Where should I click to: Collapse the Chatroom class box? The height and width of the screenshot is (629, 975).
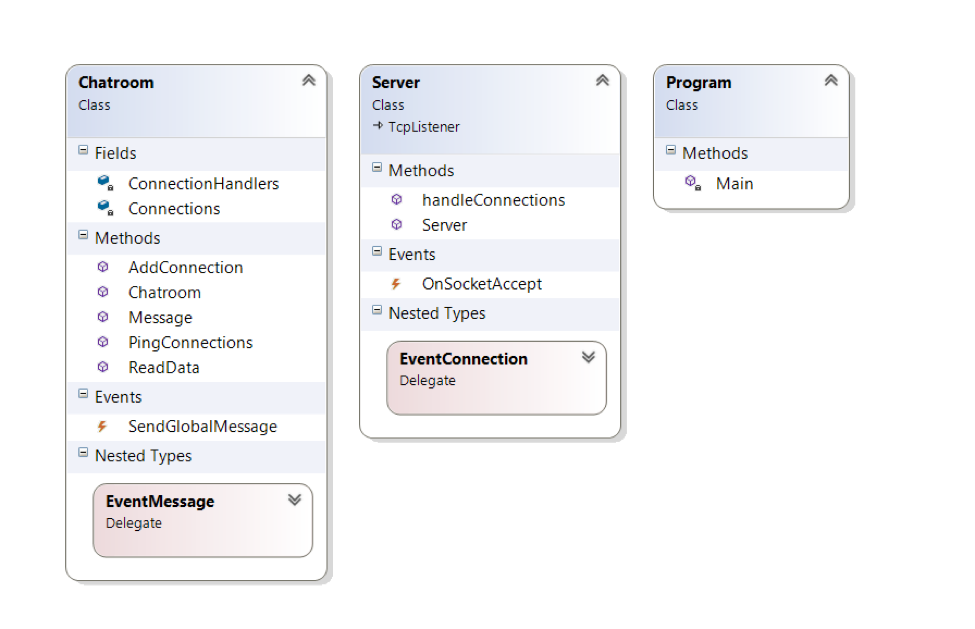click(308, 81)
